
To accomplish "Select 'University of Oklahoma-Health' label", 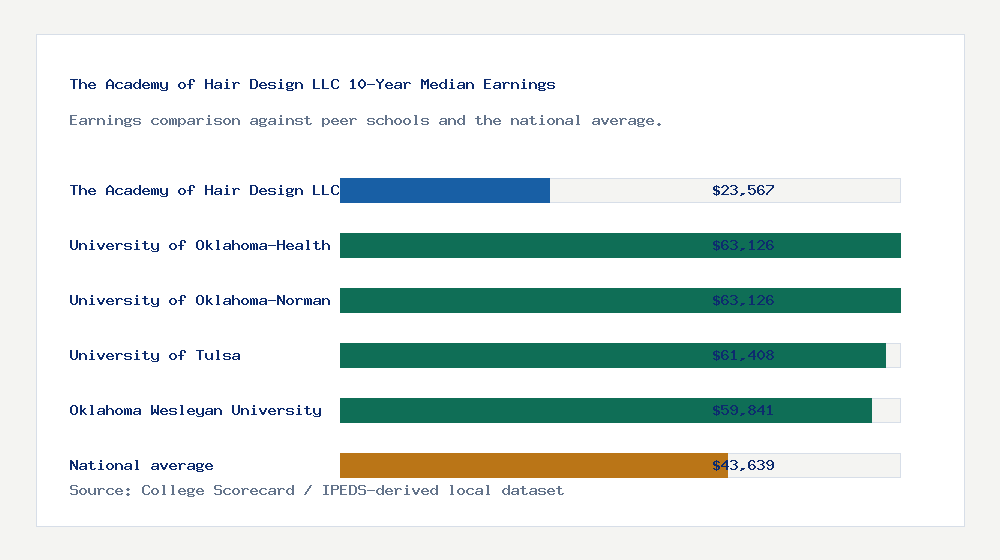I will pos(200,246).
